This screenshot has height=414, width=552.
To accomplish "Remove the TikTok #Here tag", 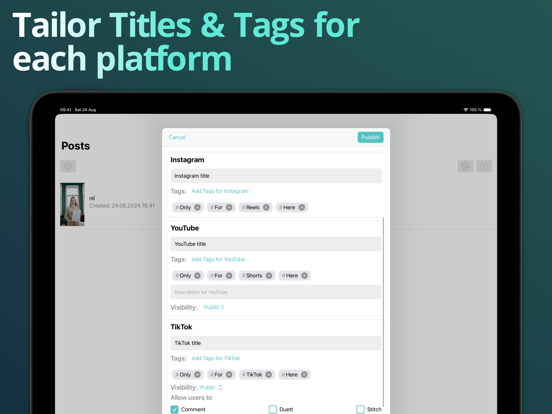I will tap(304, 375).
